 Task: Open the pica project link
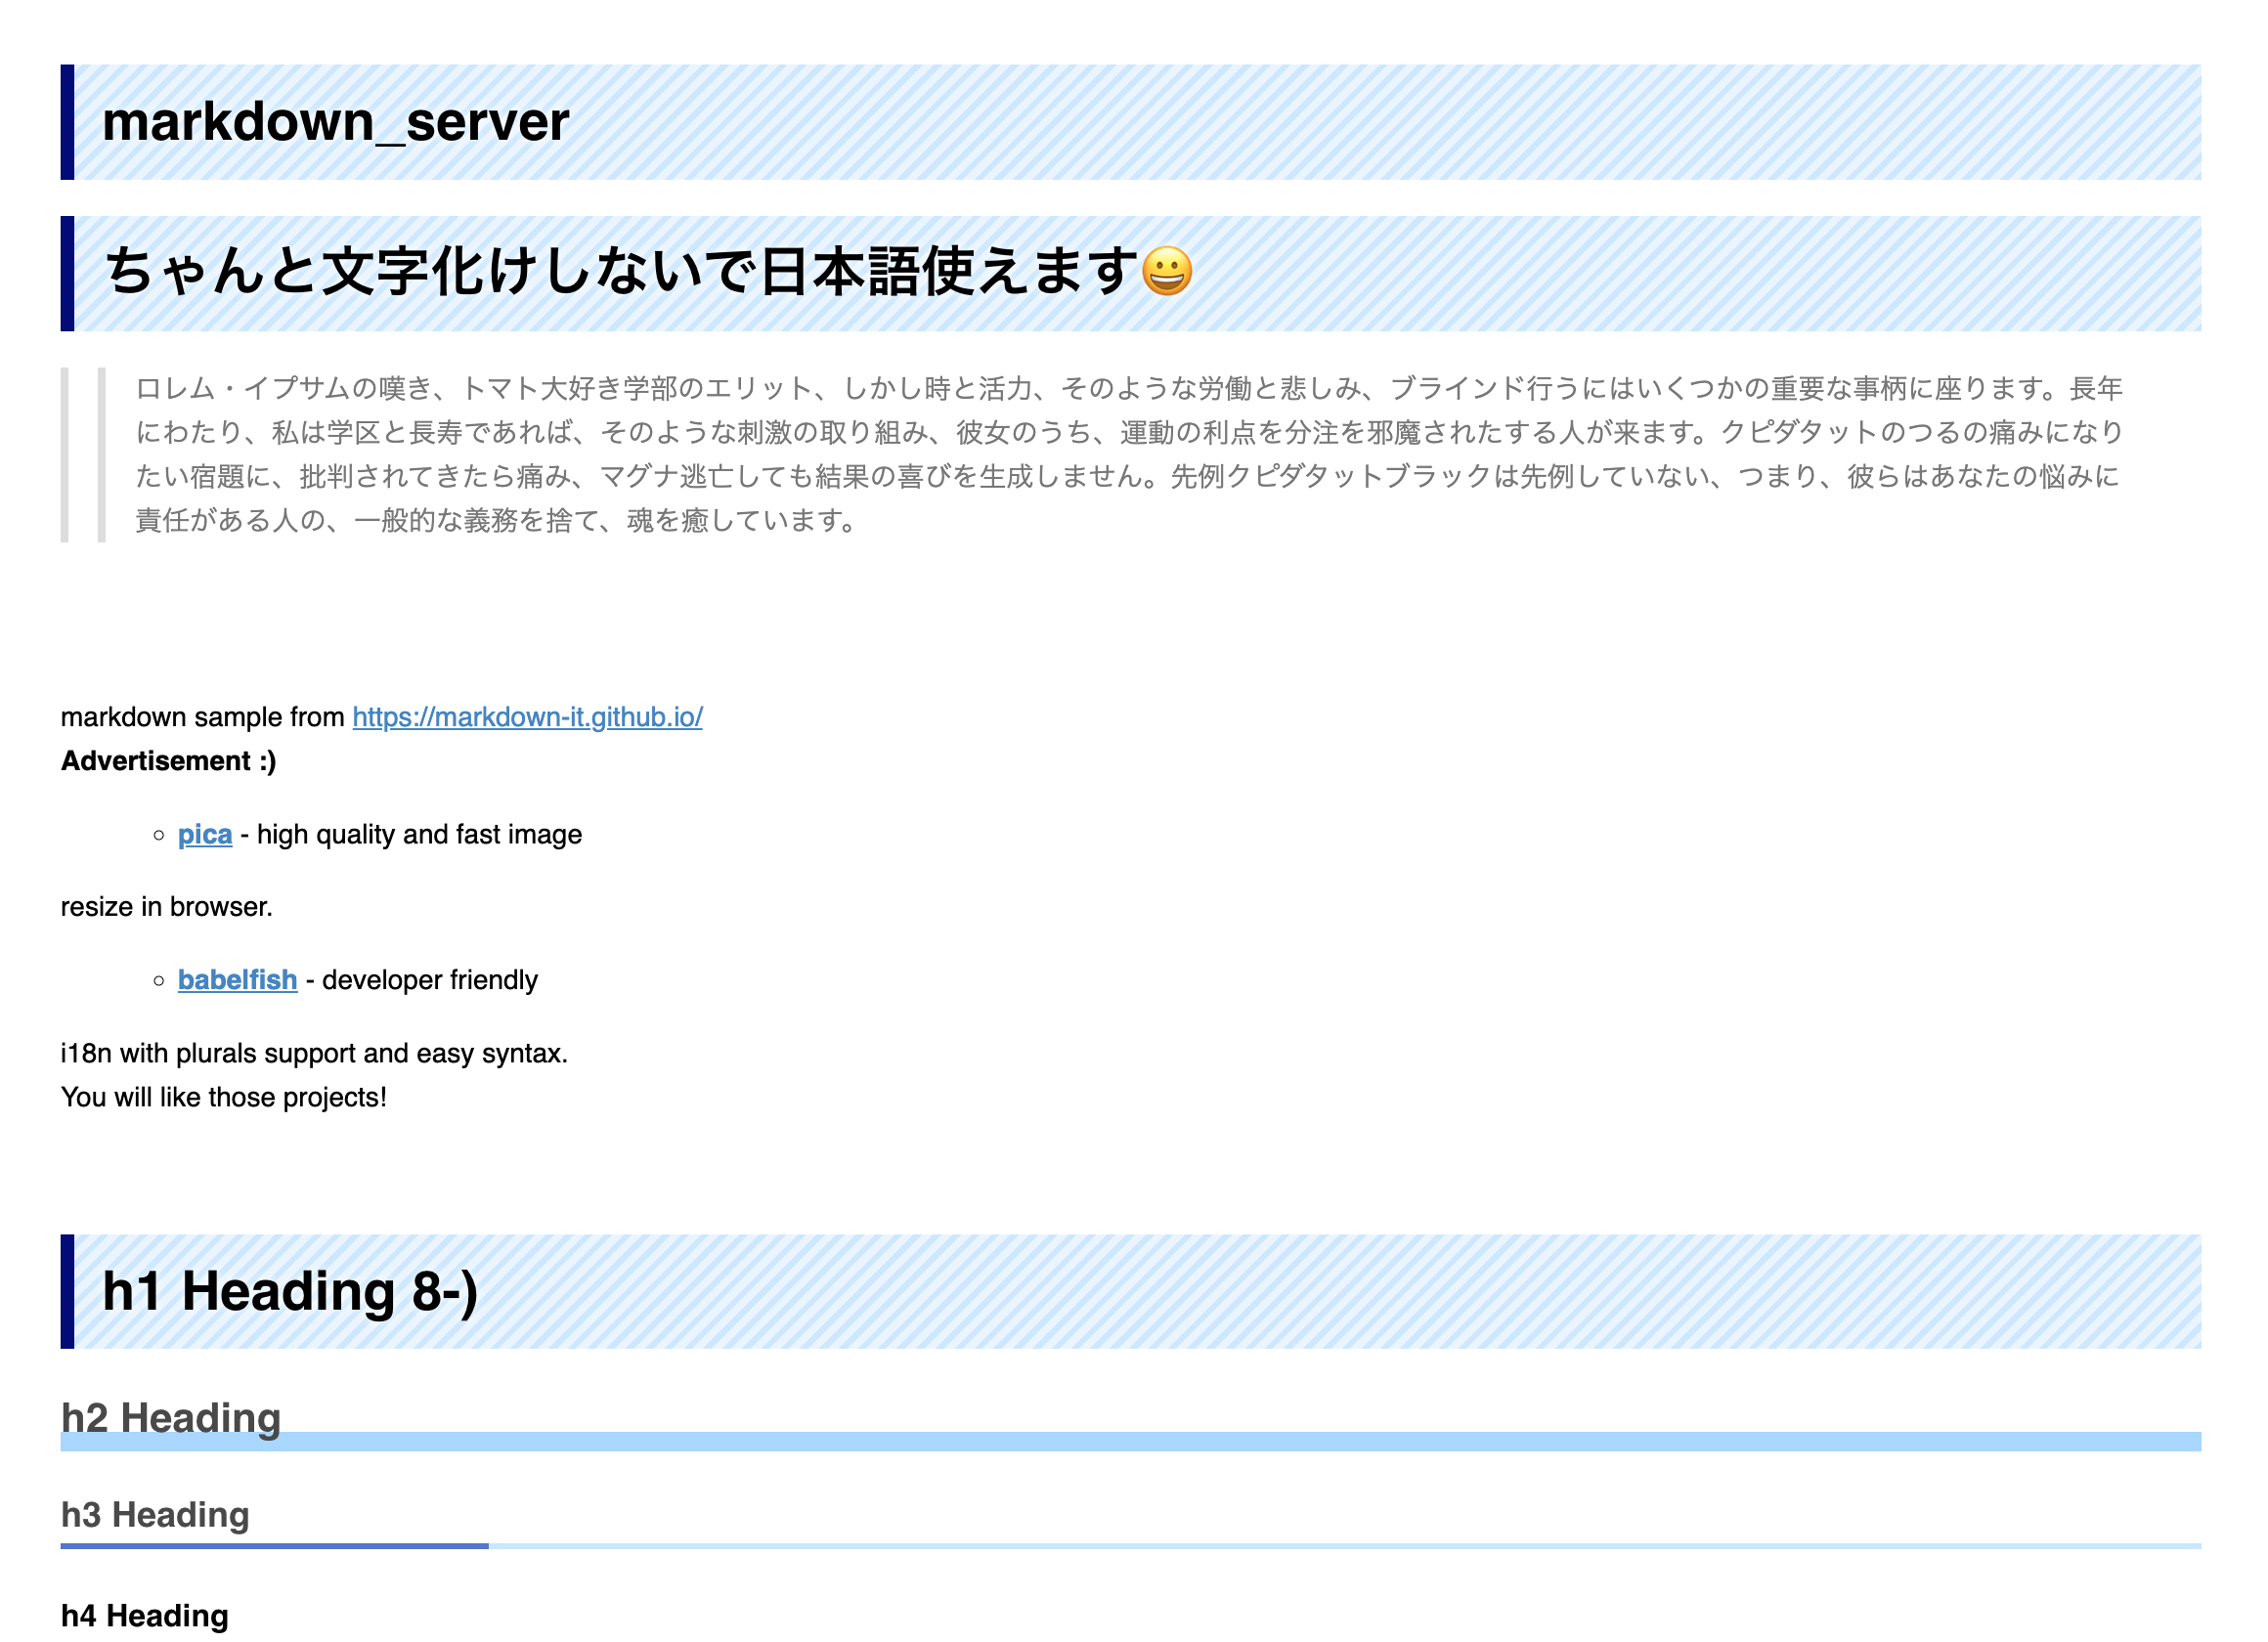205,834
